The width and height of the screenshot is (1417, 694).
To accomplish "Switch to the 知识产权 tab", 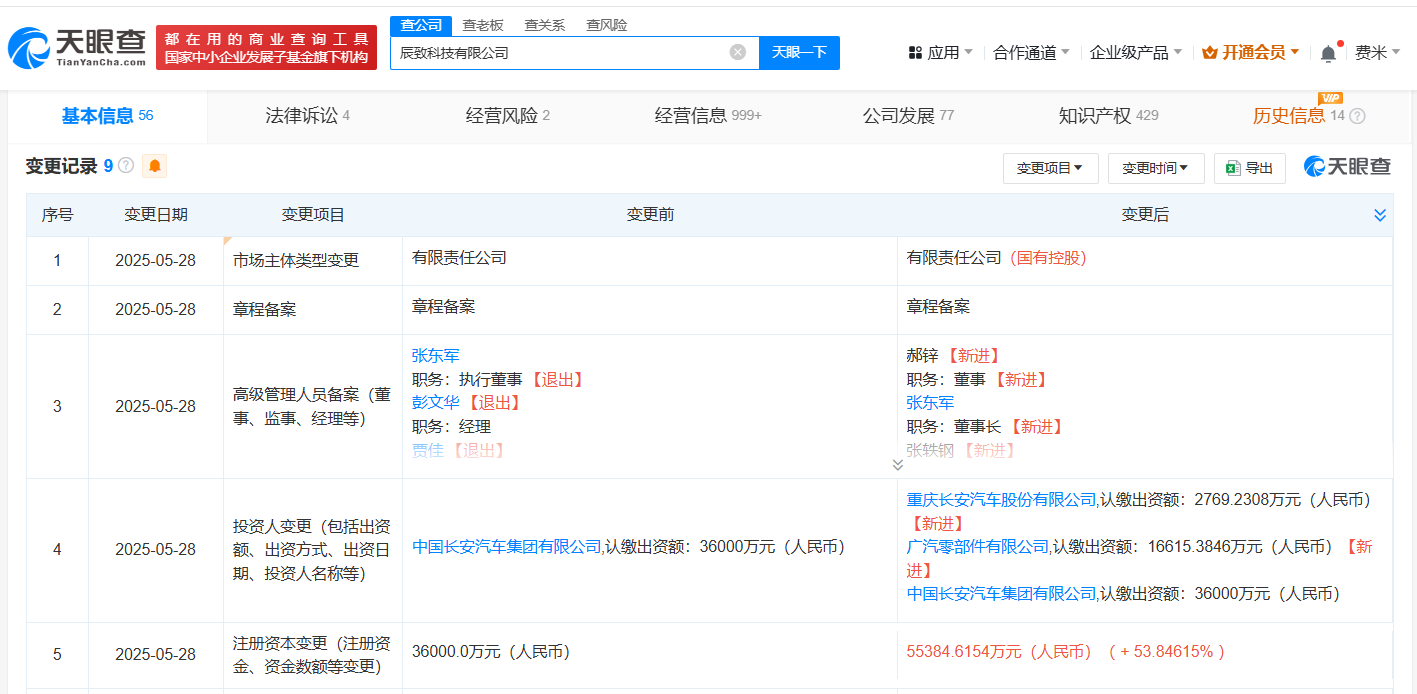I will coord(1108,116).
